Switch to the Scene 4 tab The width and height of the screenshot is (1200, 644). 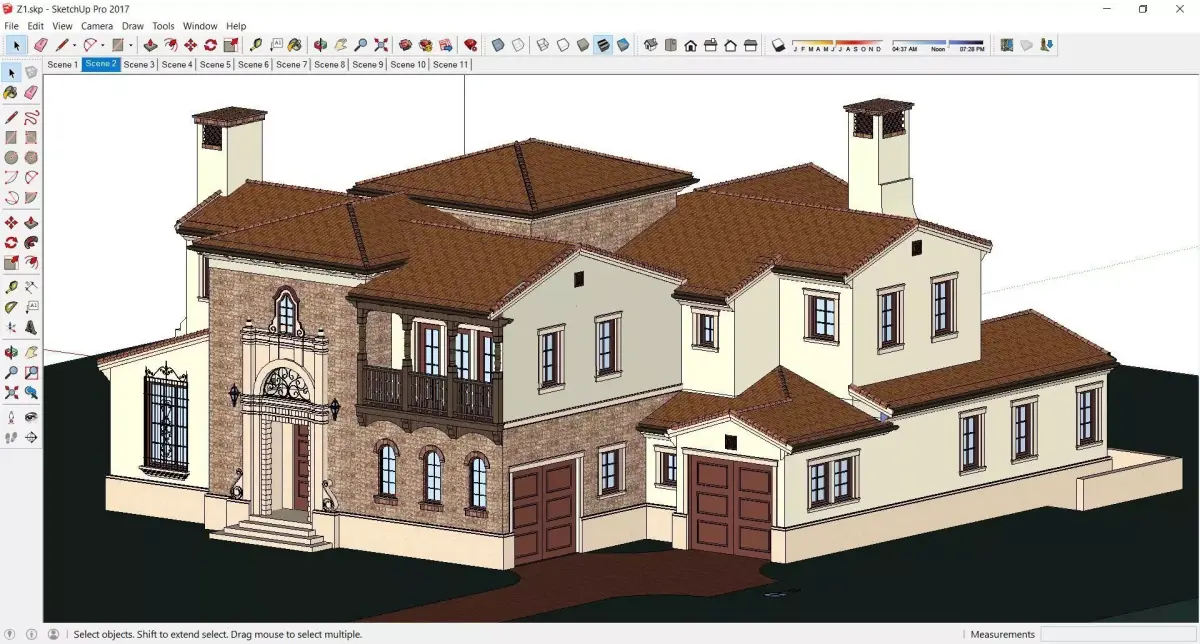pos(176,64)
